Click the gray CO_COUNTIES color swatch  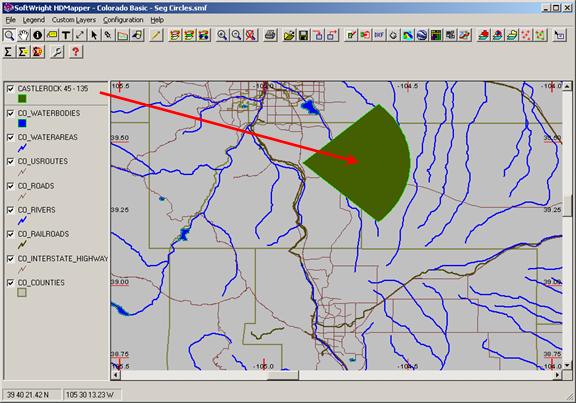pos(22,292)
